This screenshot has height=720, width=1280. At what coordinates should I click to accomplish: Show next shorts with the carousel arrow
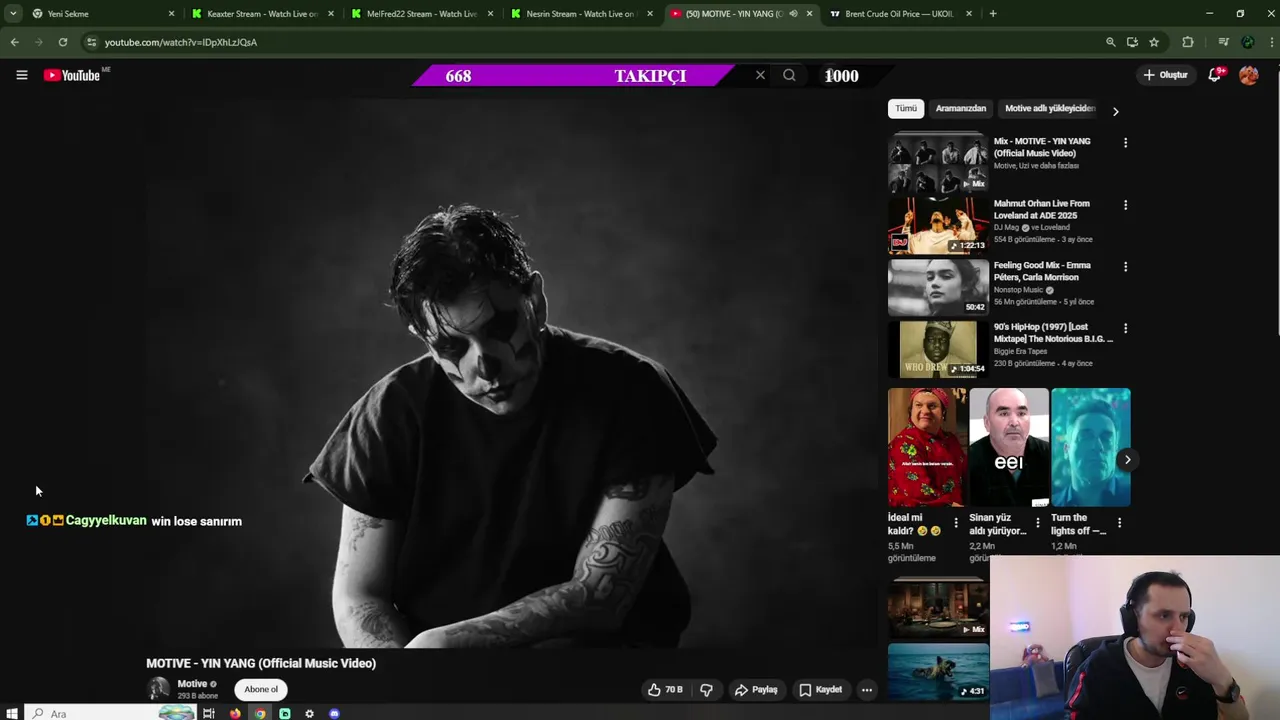1127,460
